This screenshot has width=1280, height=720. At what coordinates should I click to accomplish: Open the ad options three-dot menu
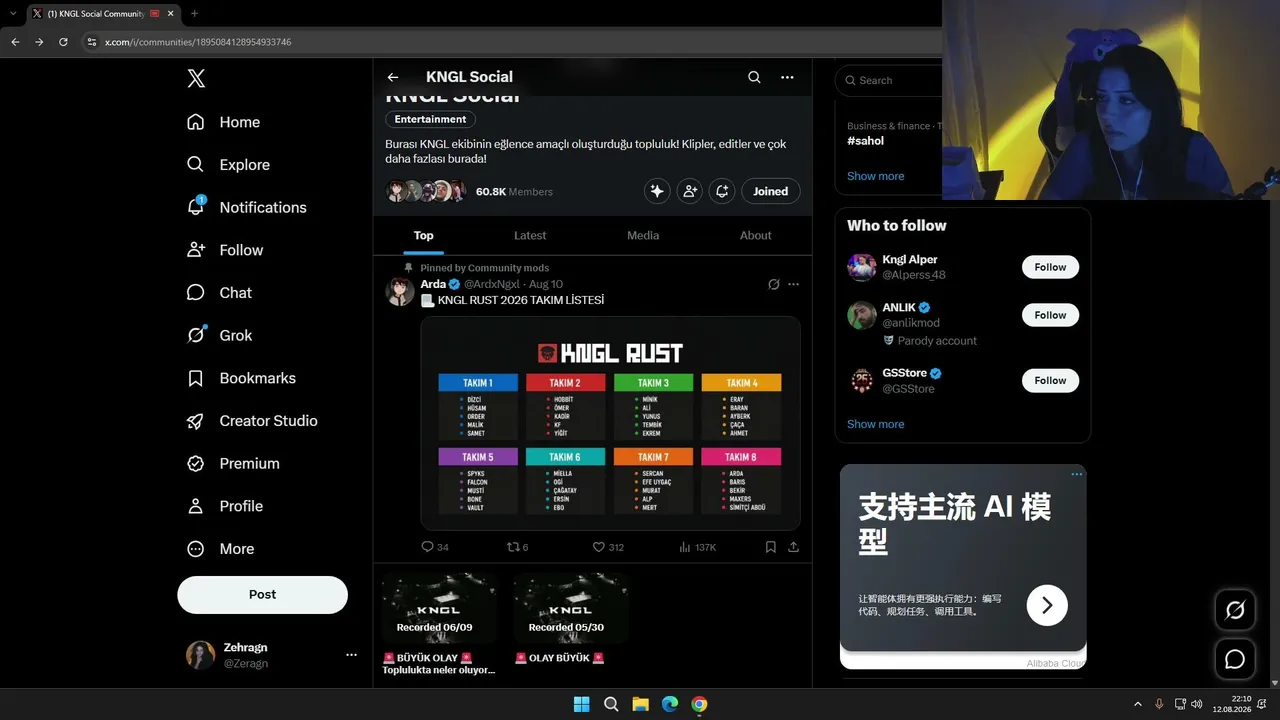[1077, 474]
